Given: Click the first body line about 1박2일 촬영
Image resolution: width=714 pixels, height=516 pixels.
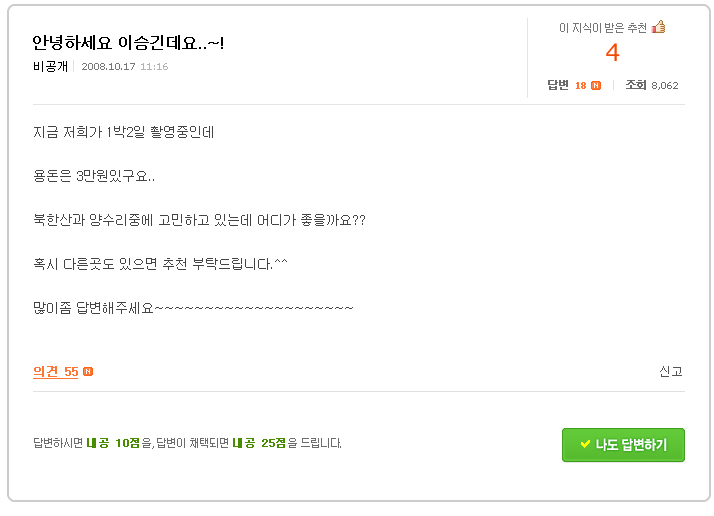Looking at the screenshot, I should click(123, 132).
